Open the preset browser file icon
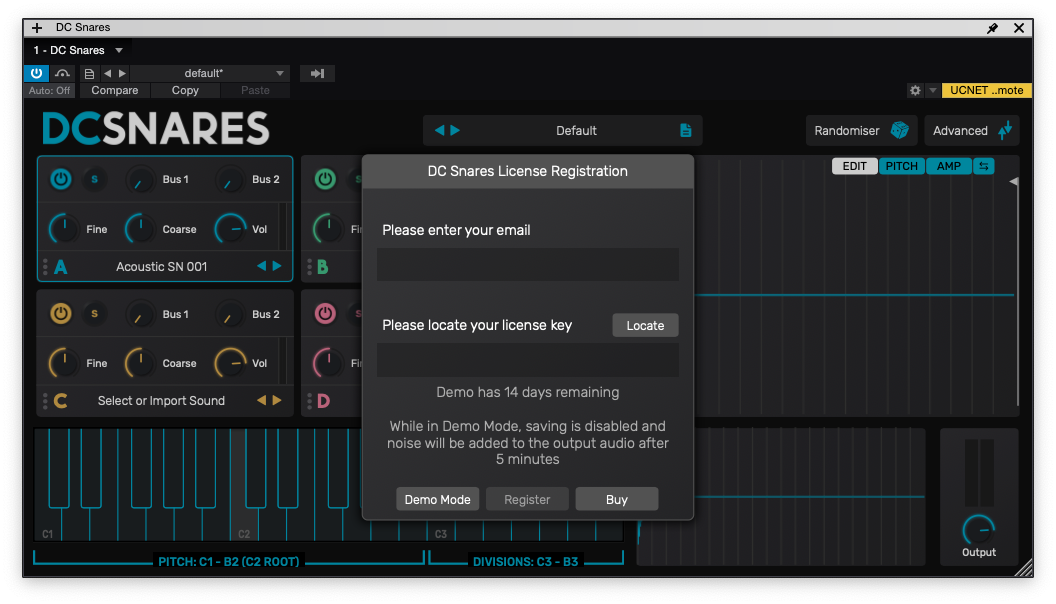The width and height of the screenshot is (1056, 604). [686, 130]
